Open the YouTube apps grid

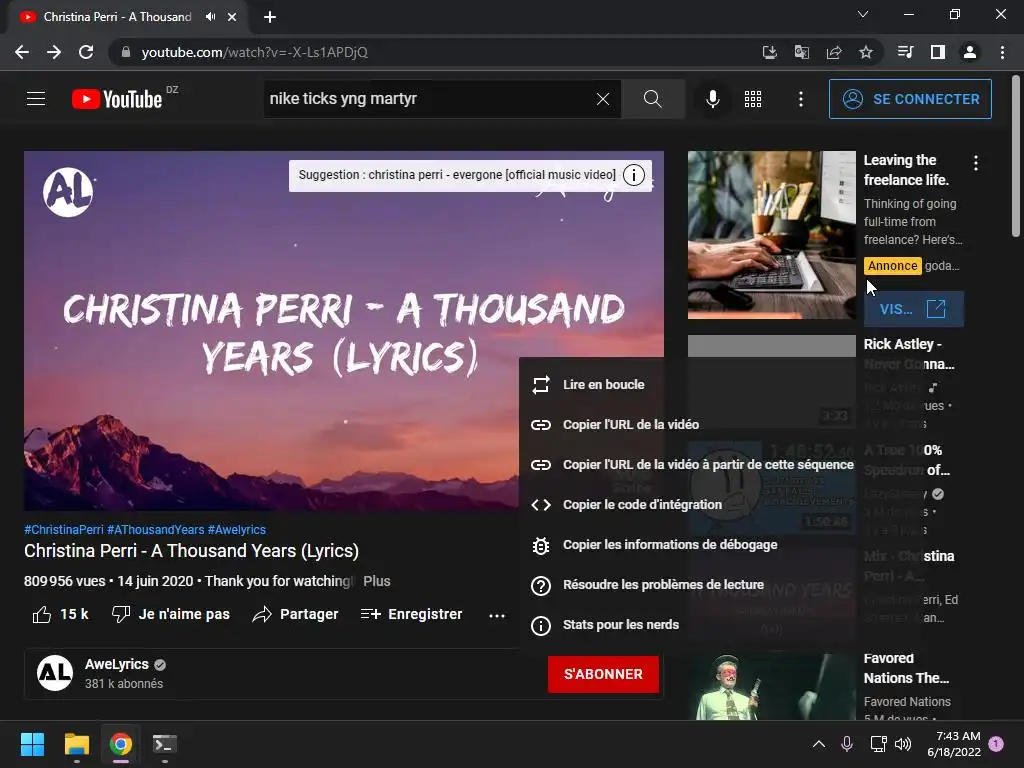753,99
